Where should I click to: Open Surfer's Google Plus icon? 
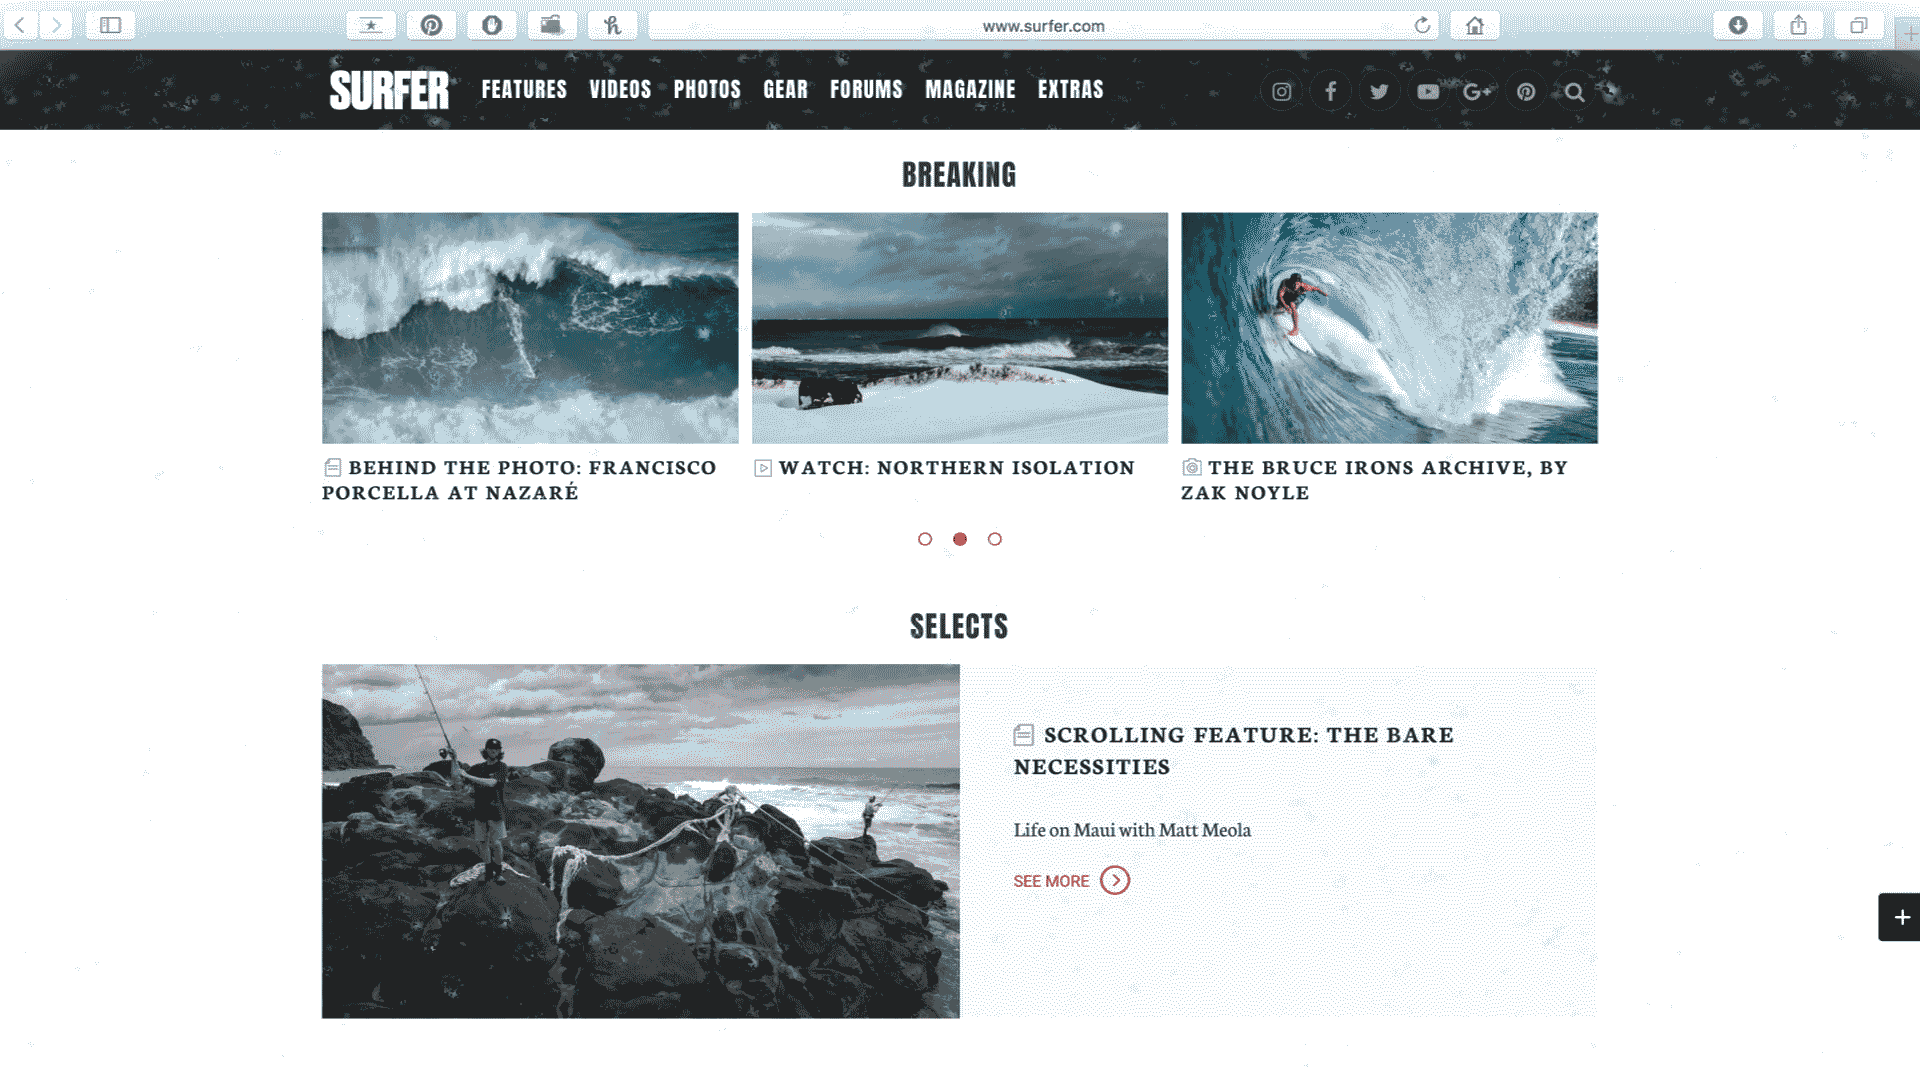[1477, 92]
